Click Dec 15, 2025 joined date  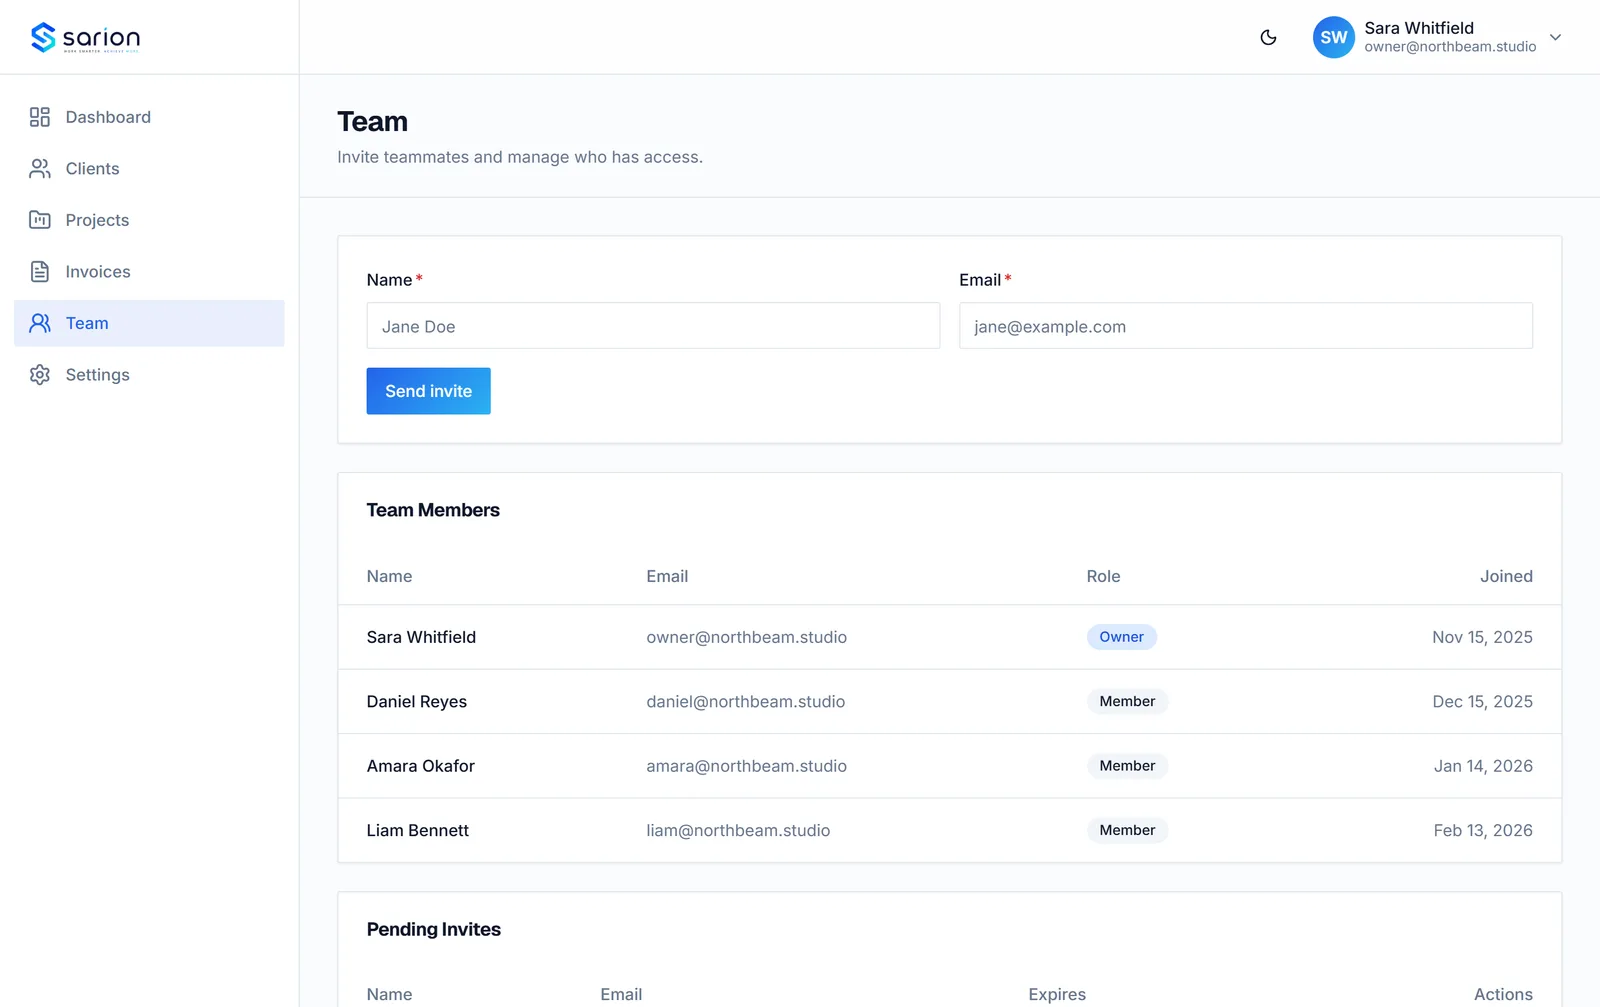click(1482, 702)
